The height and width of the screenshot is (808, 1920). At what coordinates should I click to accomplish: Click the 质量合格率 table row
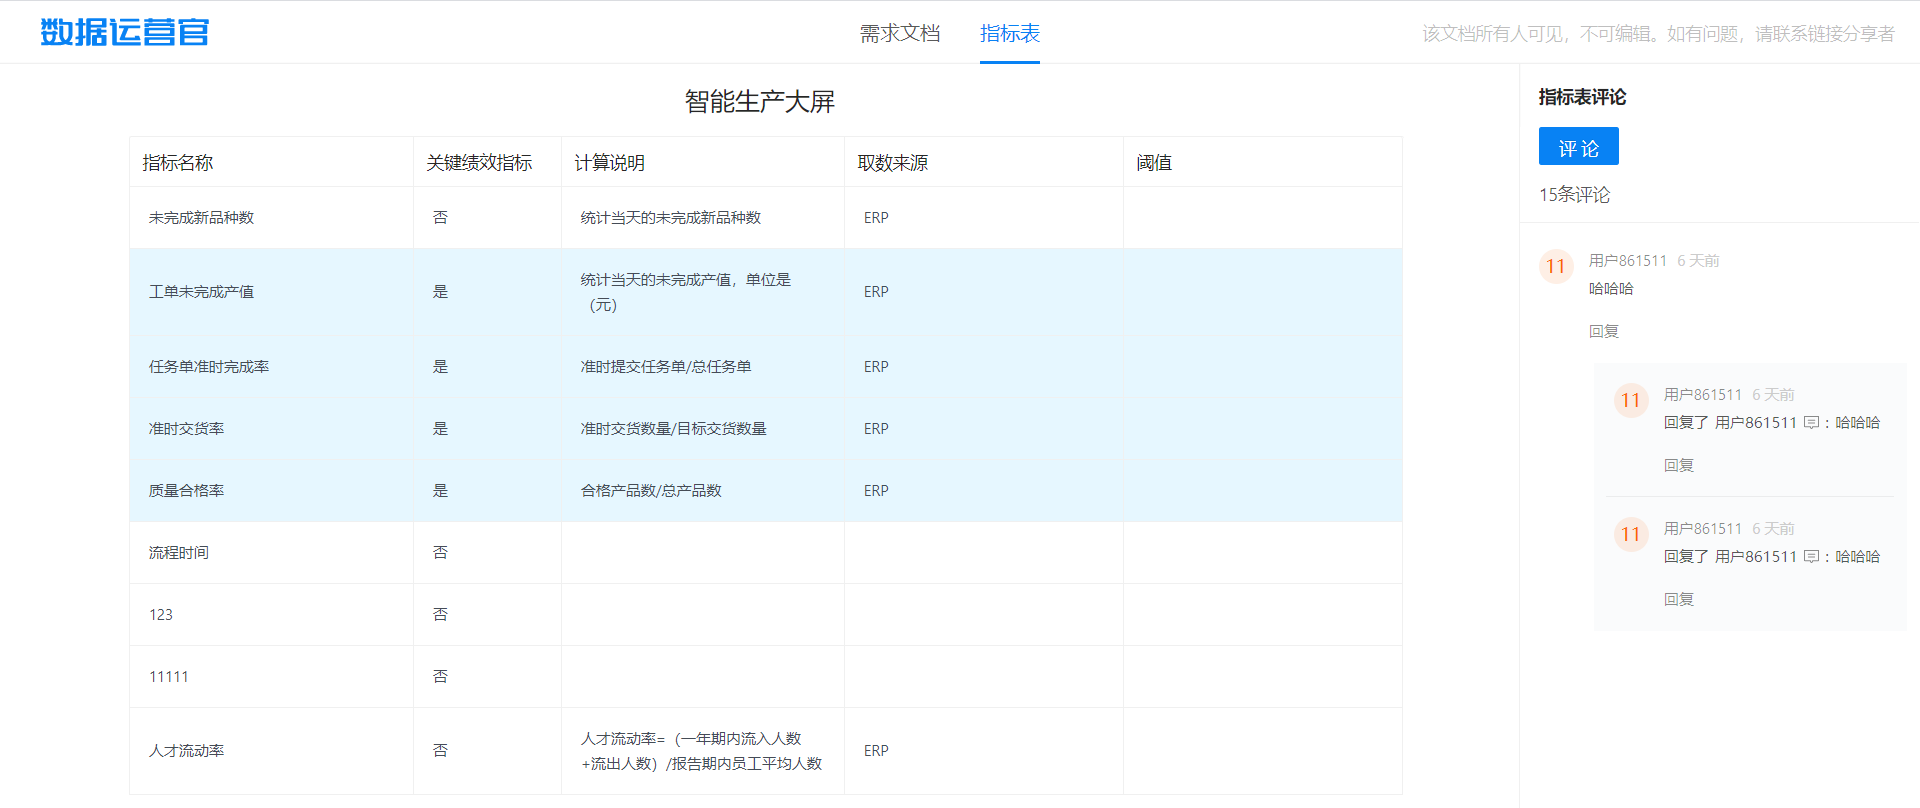click(x=766, y=491)
